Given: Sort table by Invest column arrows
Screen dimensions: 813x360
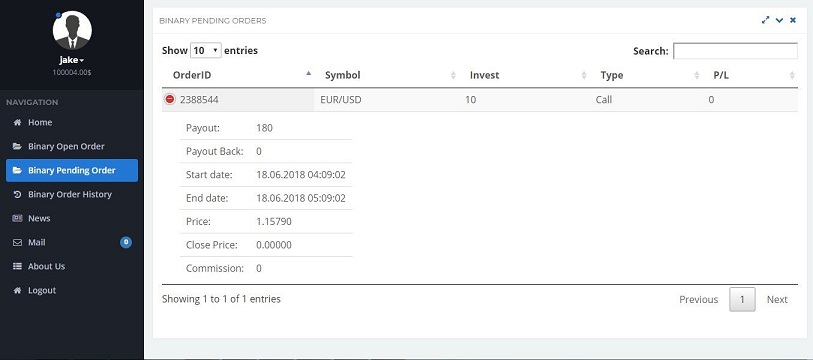Looking at the screenshot, I should (x=584, y=75).
